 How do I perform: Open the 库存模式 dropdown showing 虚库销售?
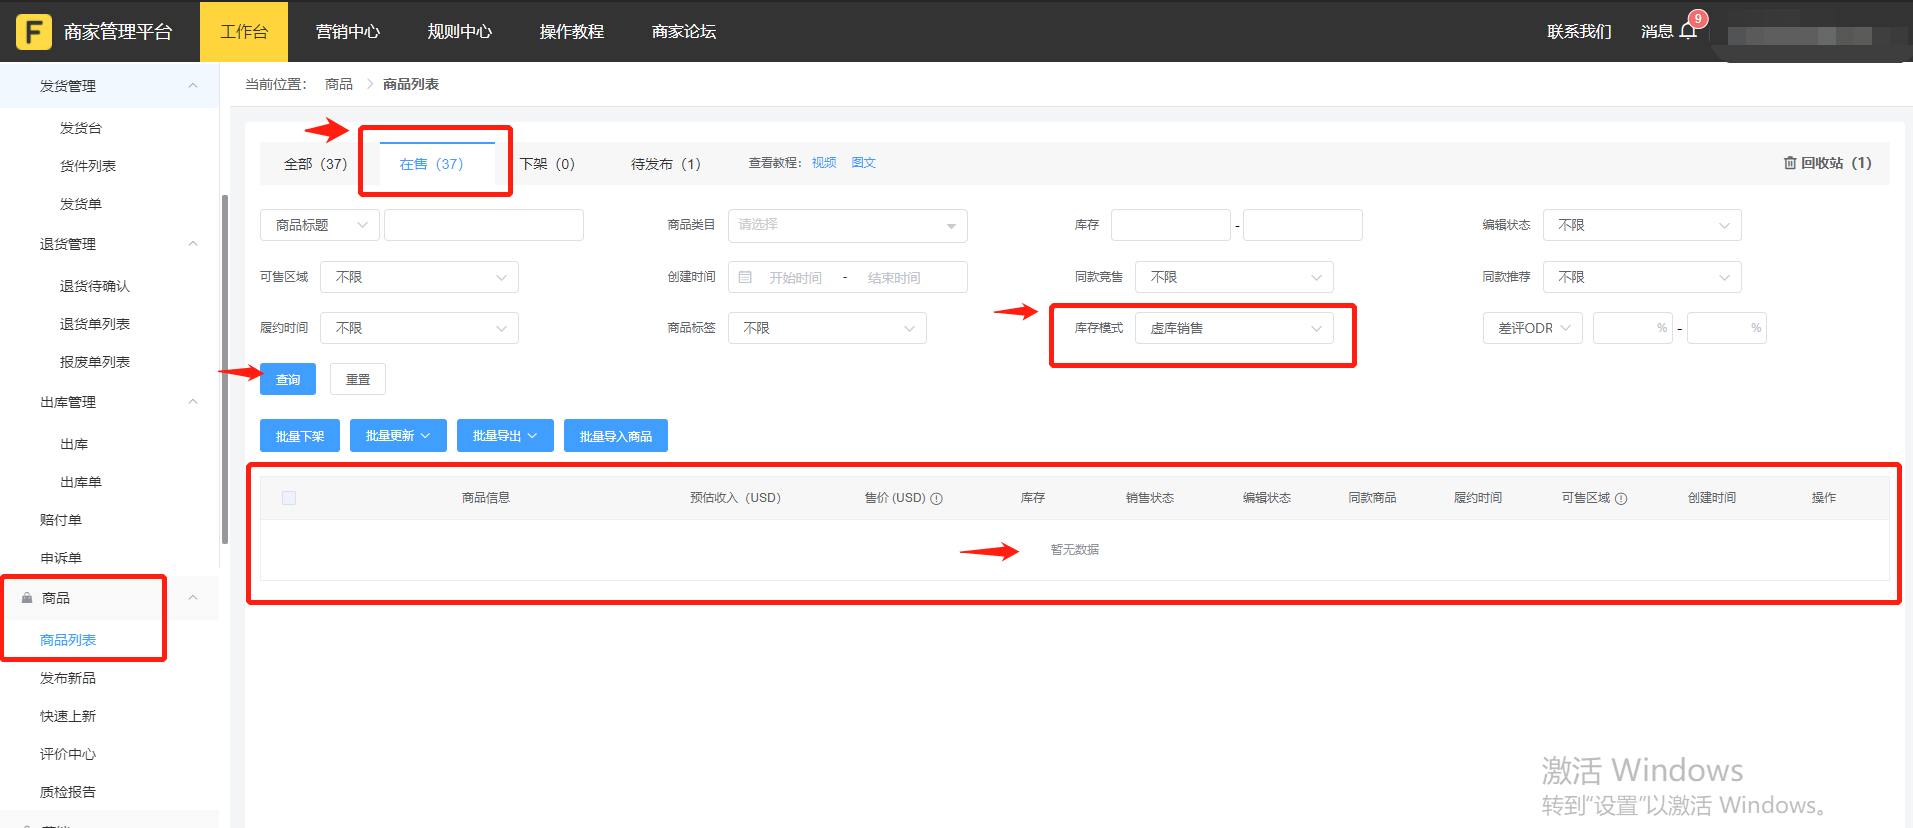(x=1234, y=328)
